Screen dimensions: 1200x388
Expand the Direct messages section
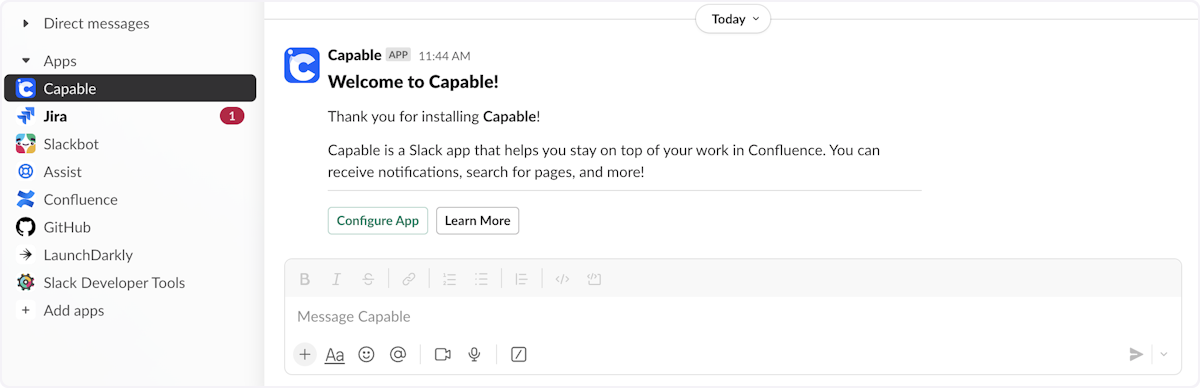tap(26, 23)
